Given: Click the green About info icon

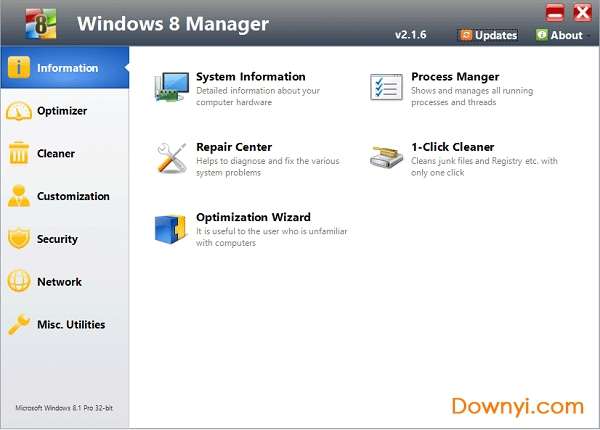Looking at the screenshot, I should point(541,35).
